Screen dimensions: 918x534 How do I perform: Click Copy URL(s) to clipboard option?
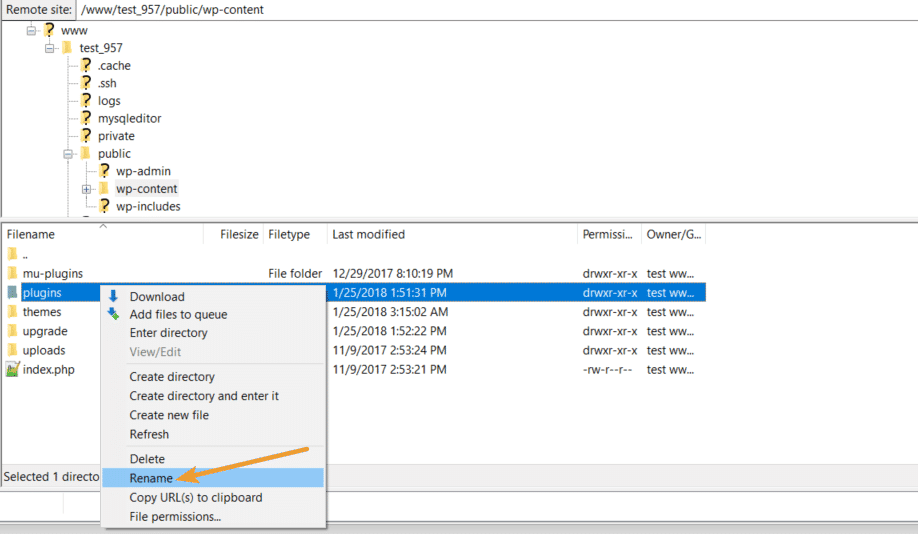tap(196, 497)
